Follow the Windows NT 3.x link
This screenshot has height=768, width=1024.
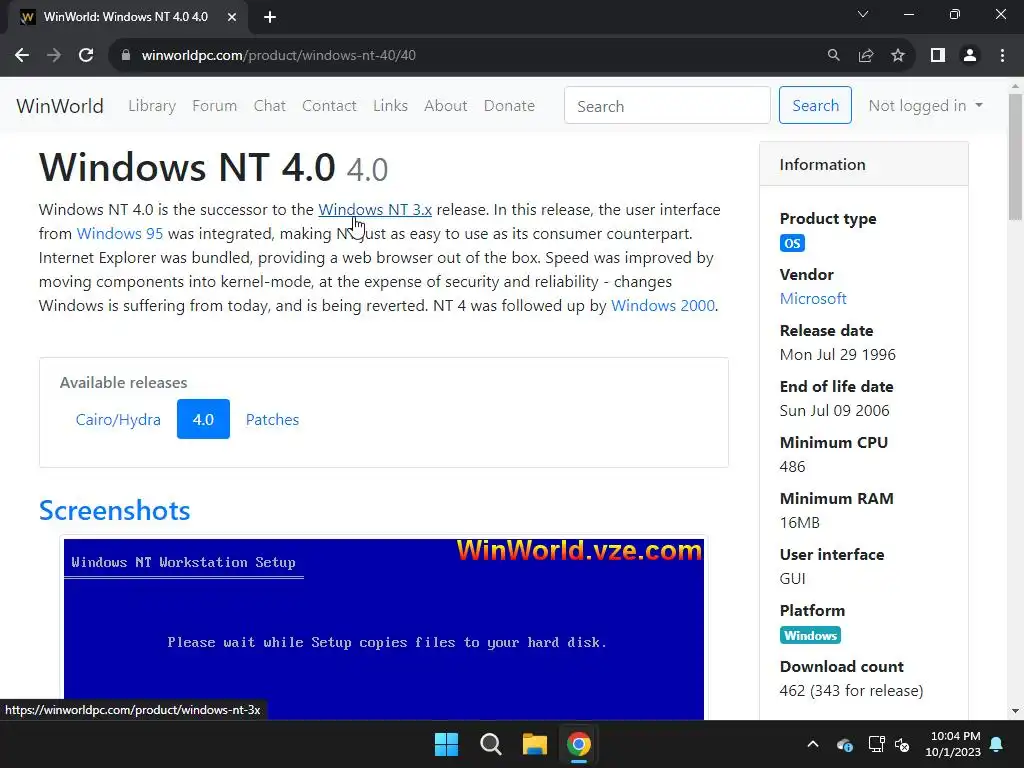point(375,210)
